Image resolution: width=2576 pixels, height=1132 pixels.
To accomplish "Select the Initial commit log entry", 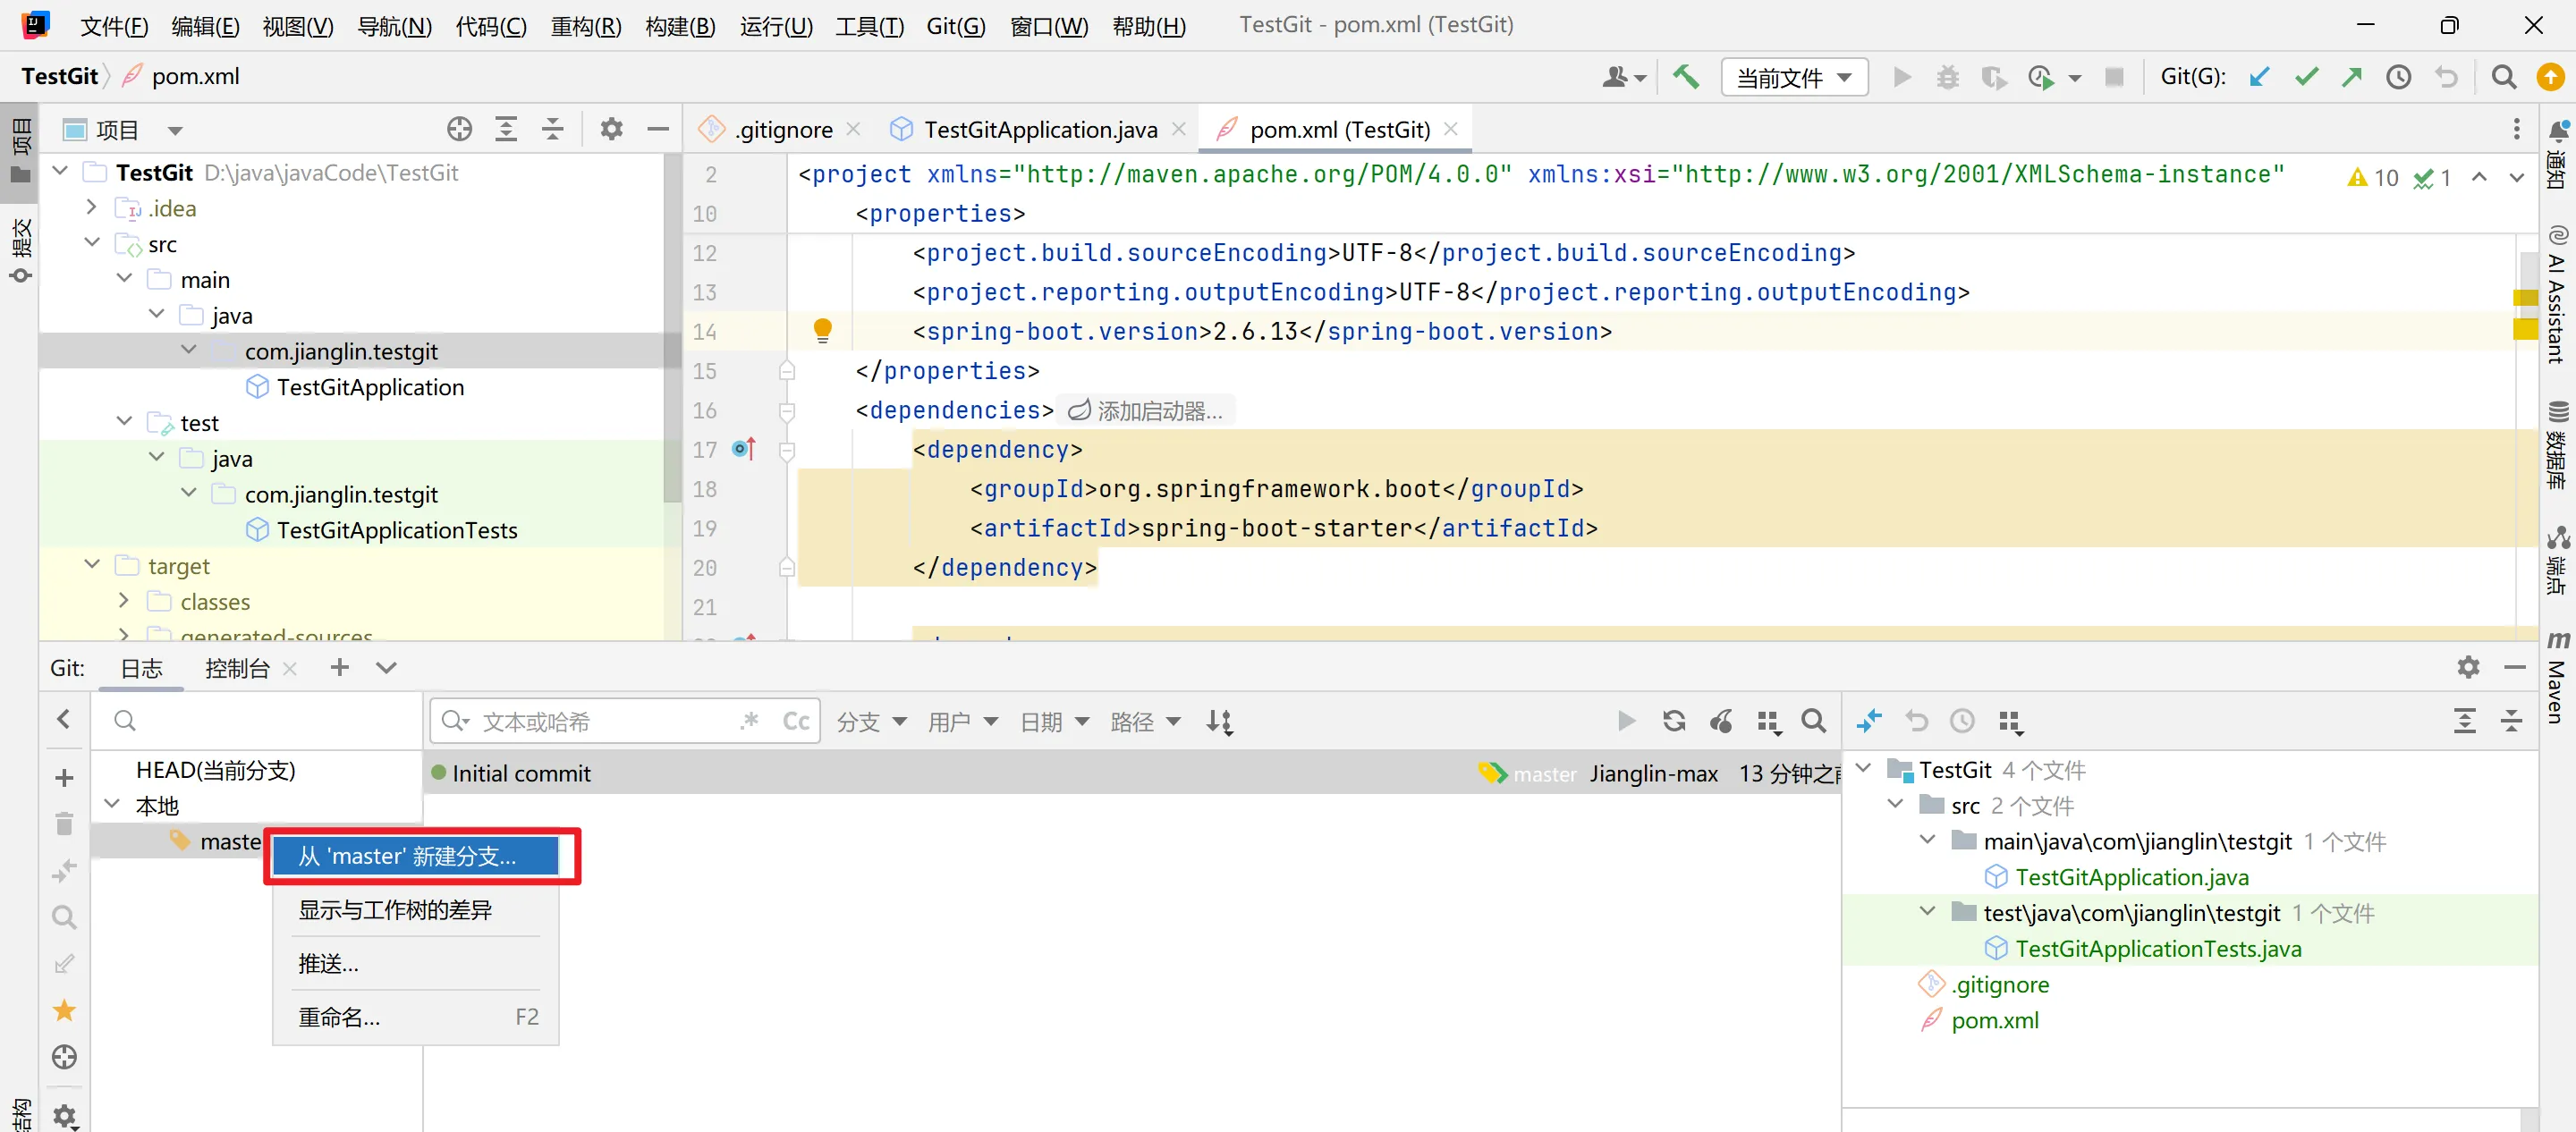I will pos(521,773).
